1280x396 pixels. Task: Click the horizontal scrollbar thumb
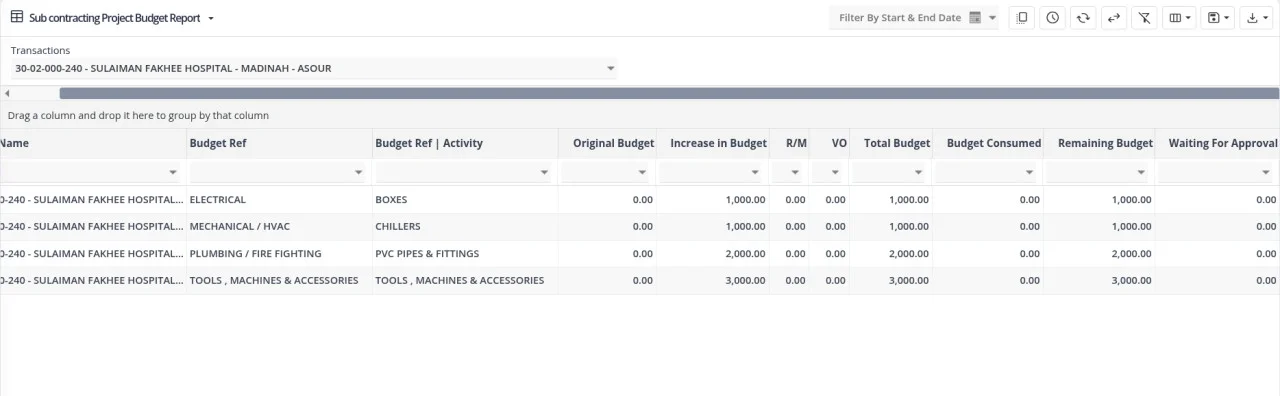[669, 93]
